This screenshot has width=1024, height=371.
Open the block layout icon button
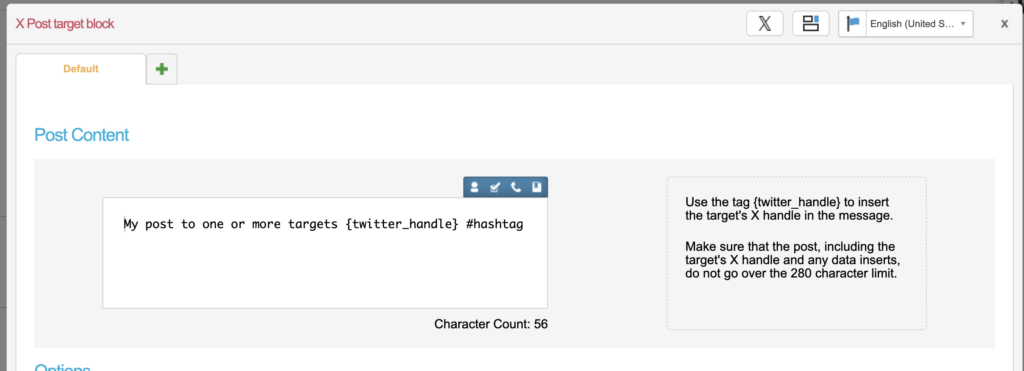point(810,24)
